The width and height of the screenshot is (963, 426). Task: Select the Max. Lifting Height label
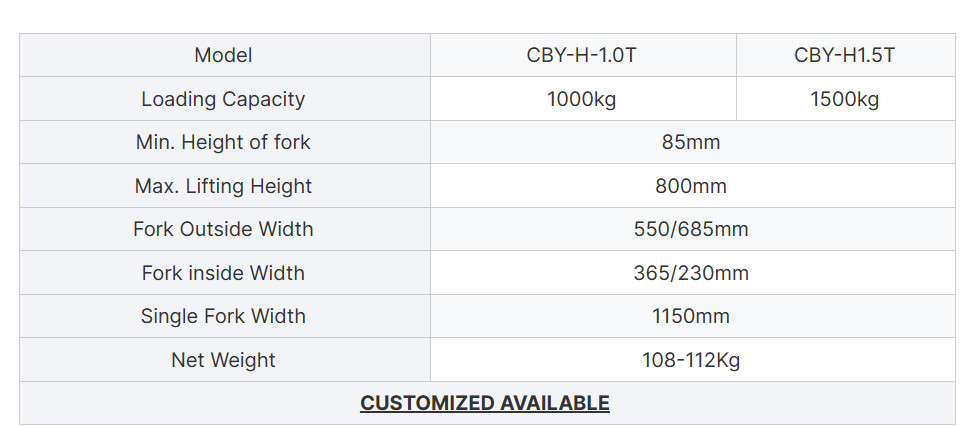tap(225, 186)
